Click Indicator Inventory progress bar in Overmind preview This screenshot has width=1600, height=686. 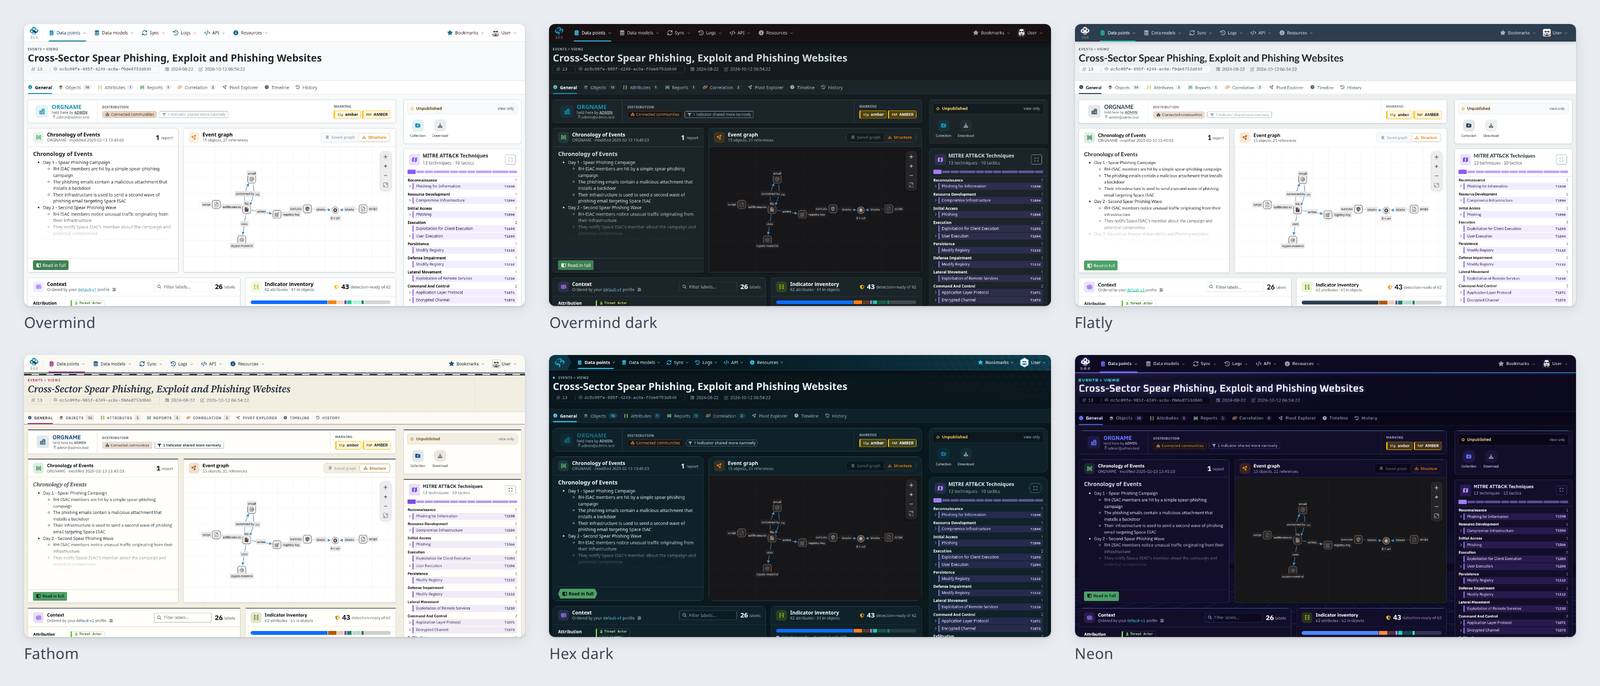click(321, 302)
